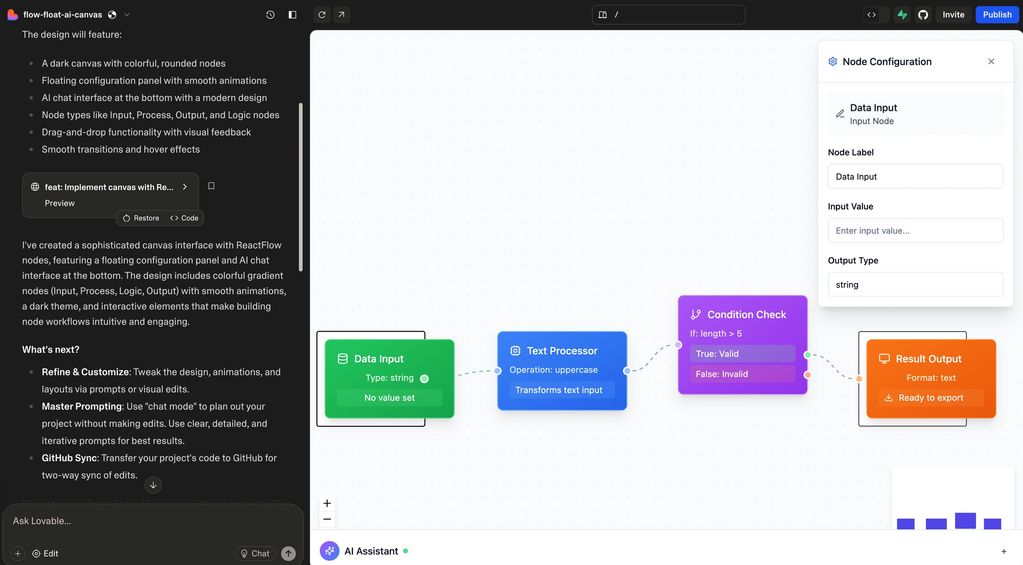Click the Input Value field
The image size is (1023, 565).
(x=915, y=231)
